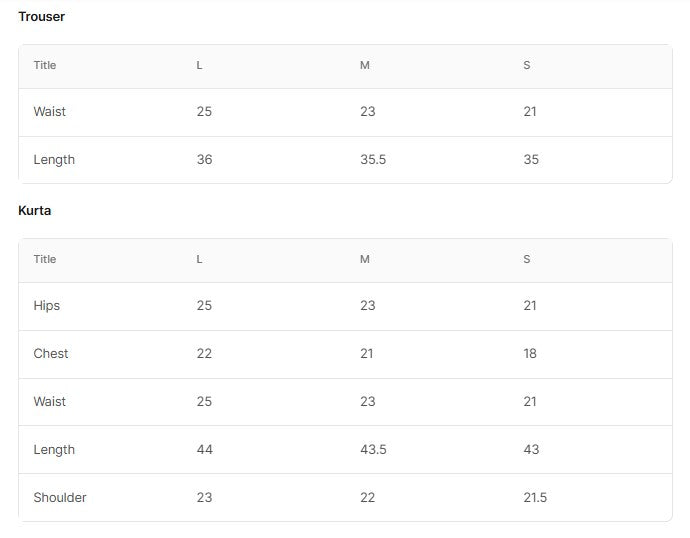This screenshot has height=538, width=690.
Task: Select the Kurta Hips row label
Action: pyautogui.click(x=47, y=306)
